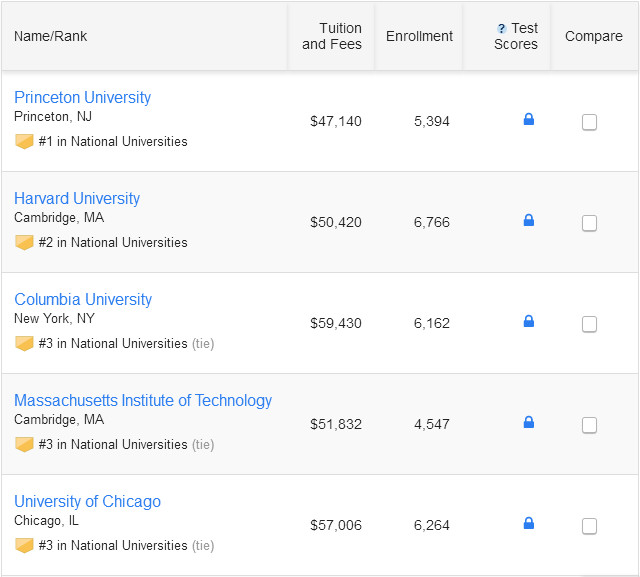Mark University of Chicago for comparison
The width and height of the screenshot is (640, 577).
point(589,526)
